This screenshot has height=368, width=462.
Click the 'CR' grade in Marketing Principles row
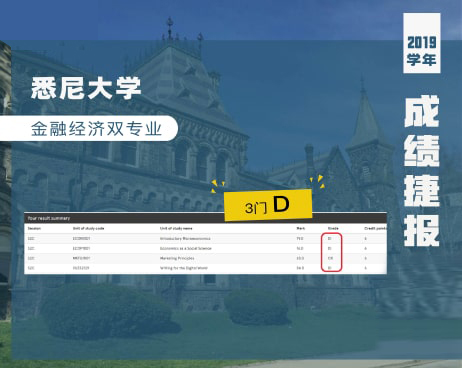330,258
